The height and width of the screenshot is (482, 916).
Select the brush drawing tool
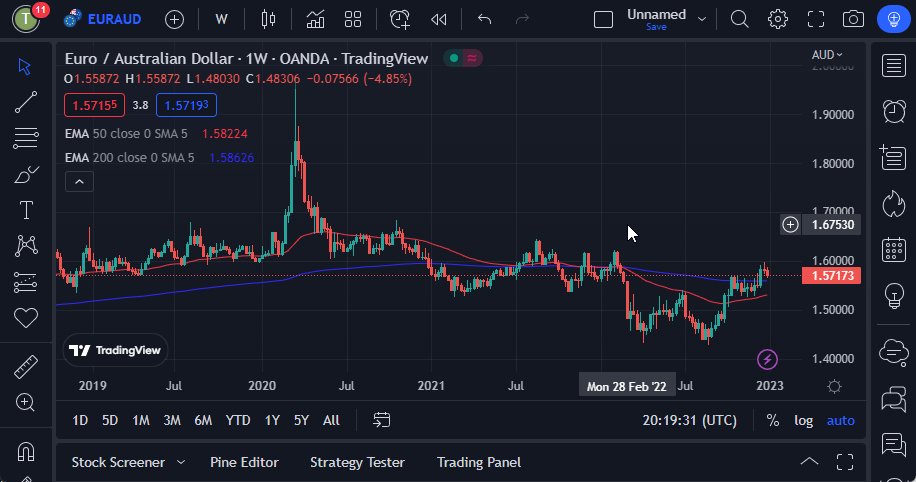pos(26,174)
